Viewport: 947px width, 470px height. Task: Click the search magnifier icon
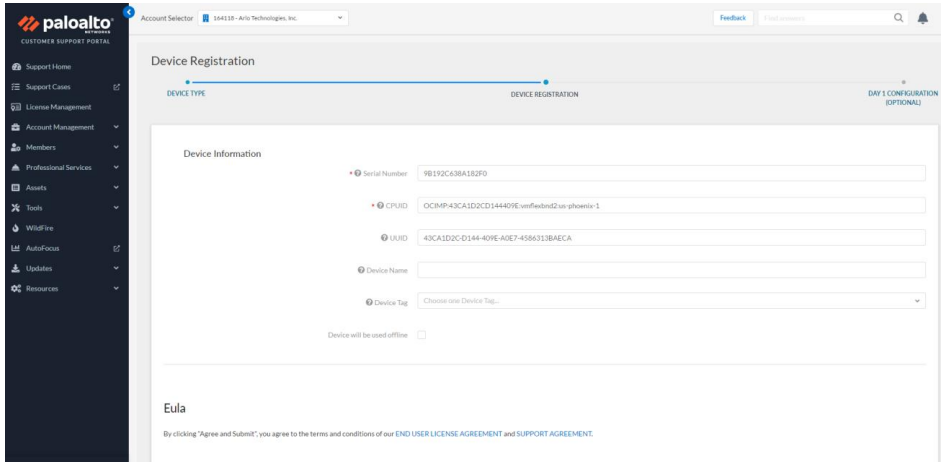(899, 18)
